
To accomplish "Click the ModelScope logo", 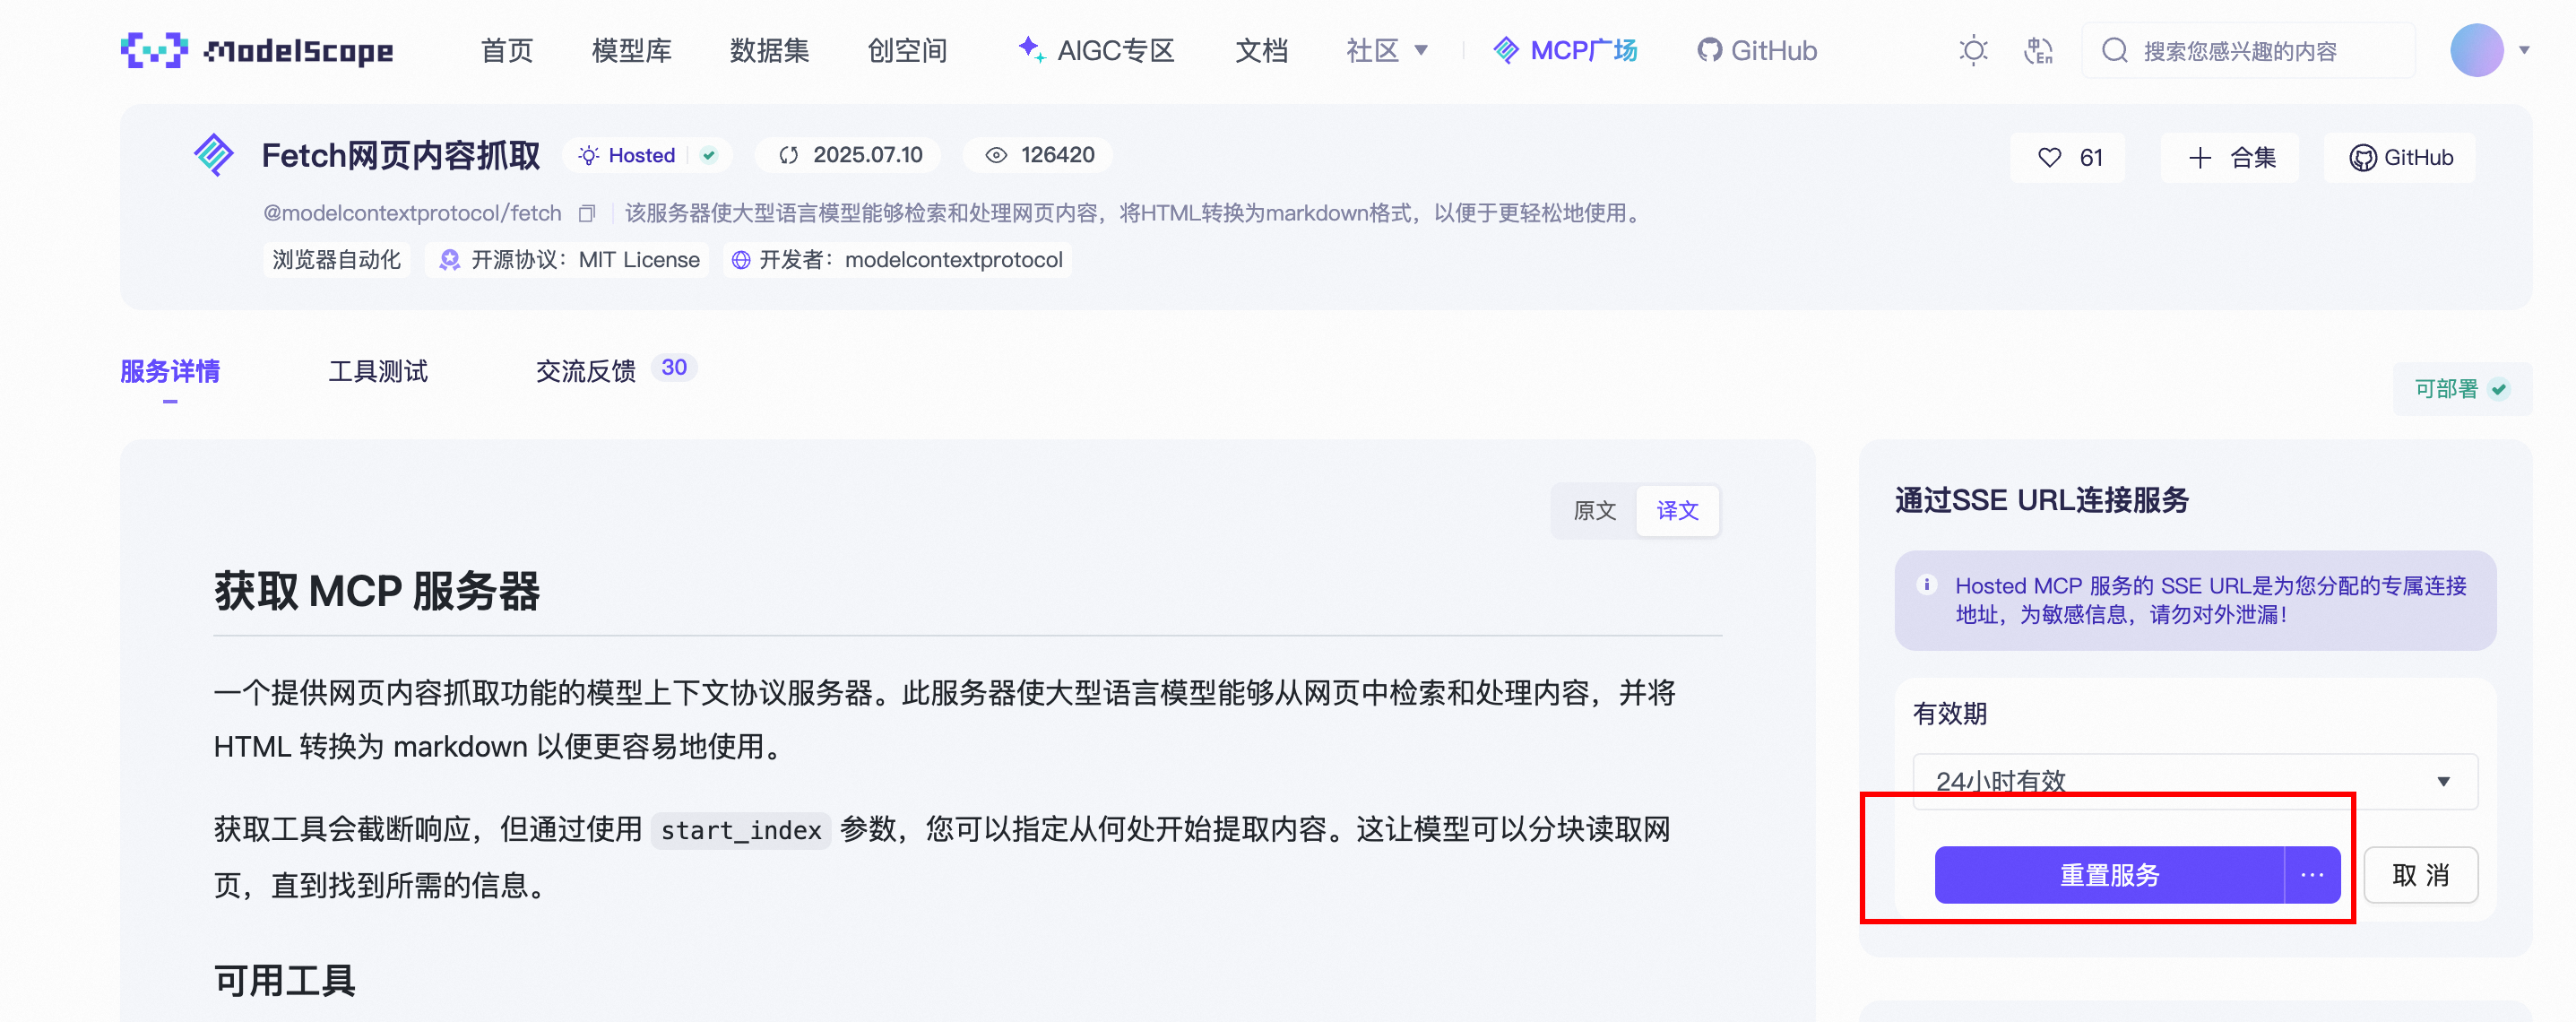I will pyautogui.click(x=257, y=50).
